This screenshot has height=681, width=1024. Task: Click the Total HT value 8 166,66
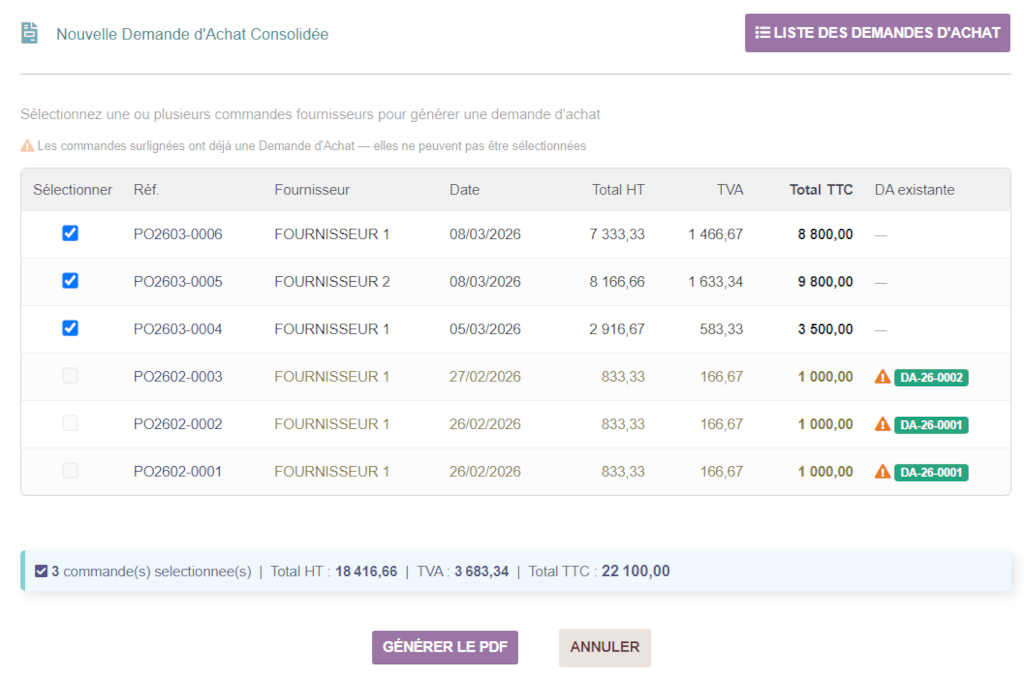tap(616, 282)
